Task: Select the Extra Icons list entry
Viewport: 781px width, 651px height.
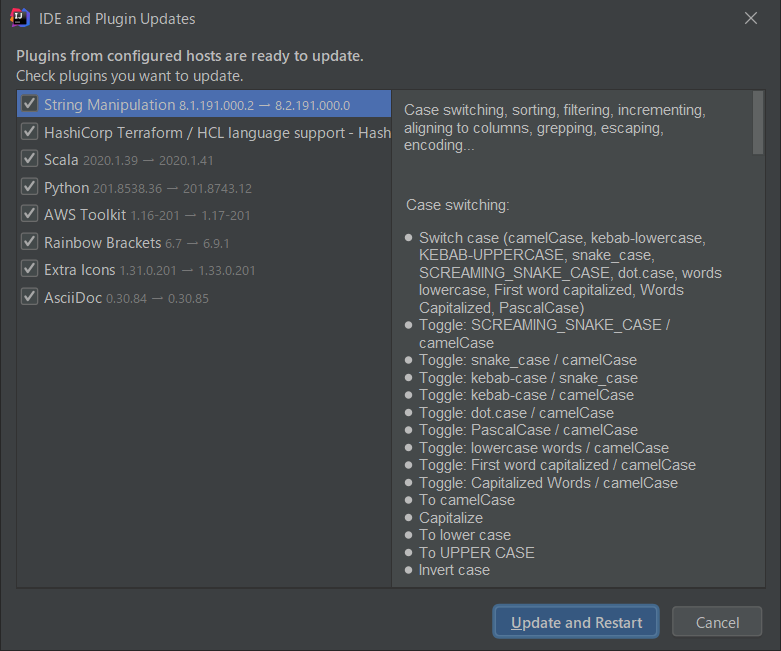Action: point(149,270)
